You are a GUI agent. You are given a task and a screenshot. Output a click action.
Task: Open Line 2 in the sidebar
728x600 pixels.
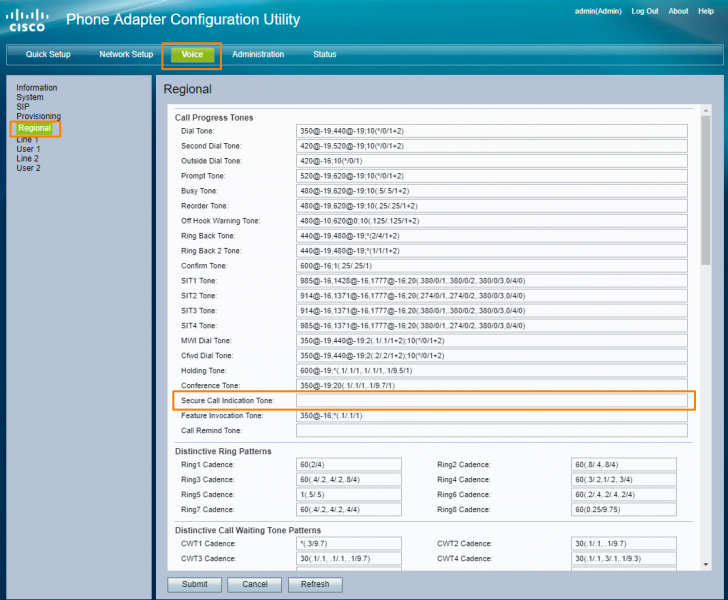27,158
